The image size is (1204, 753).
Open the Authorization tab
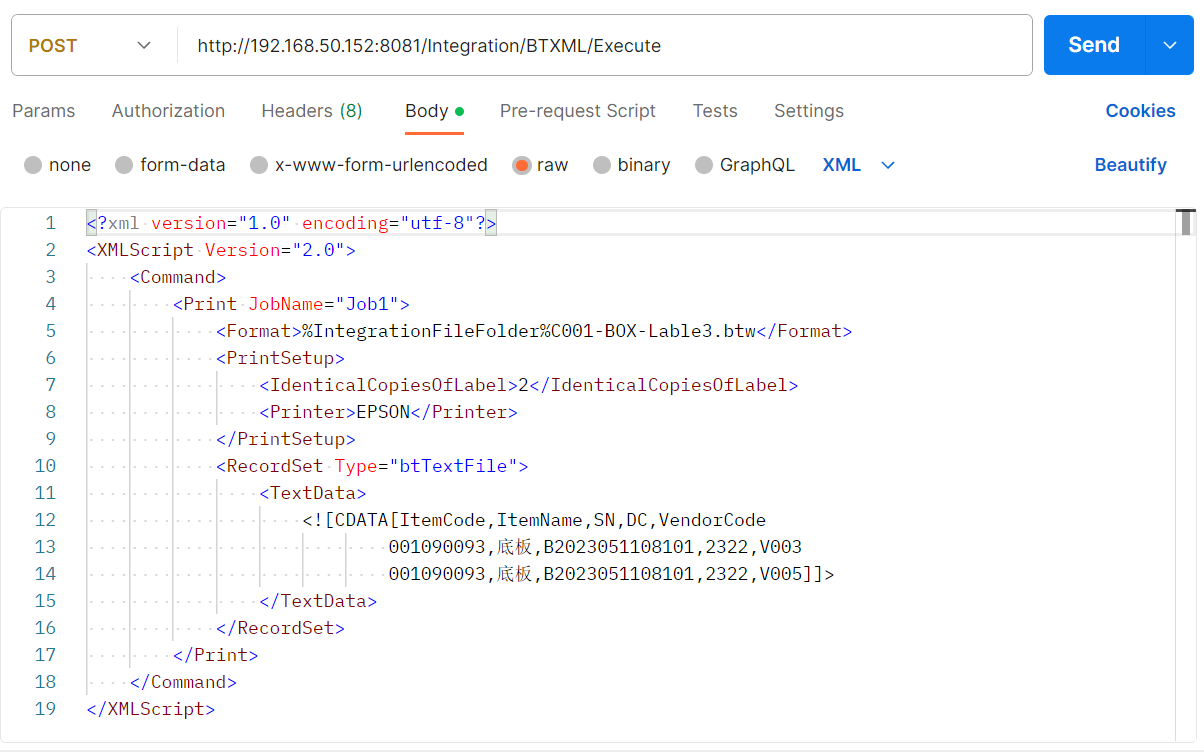[x=168, y=111]
